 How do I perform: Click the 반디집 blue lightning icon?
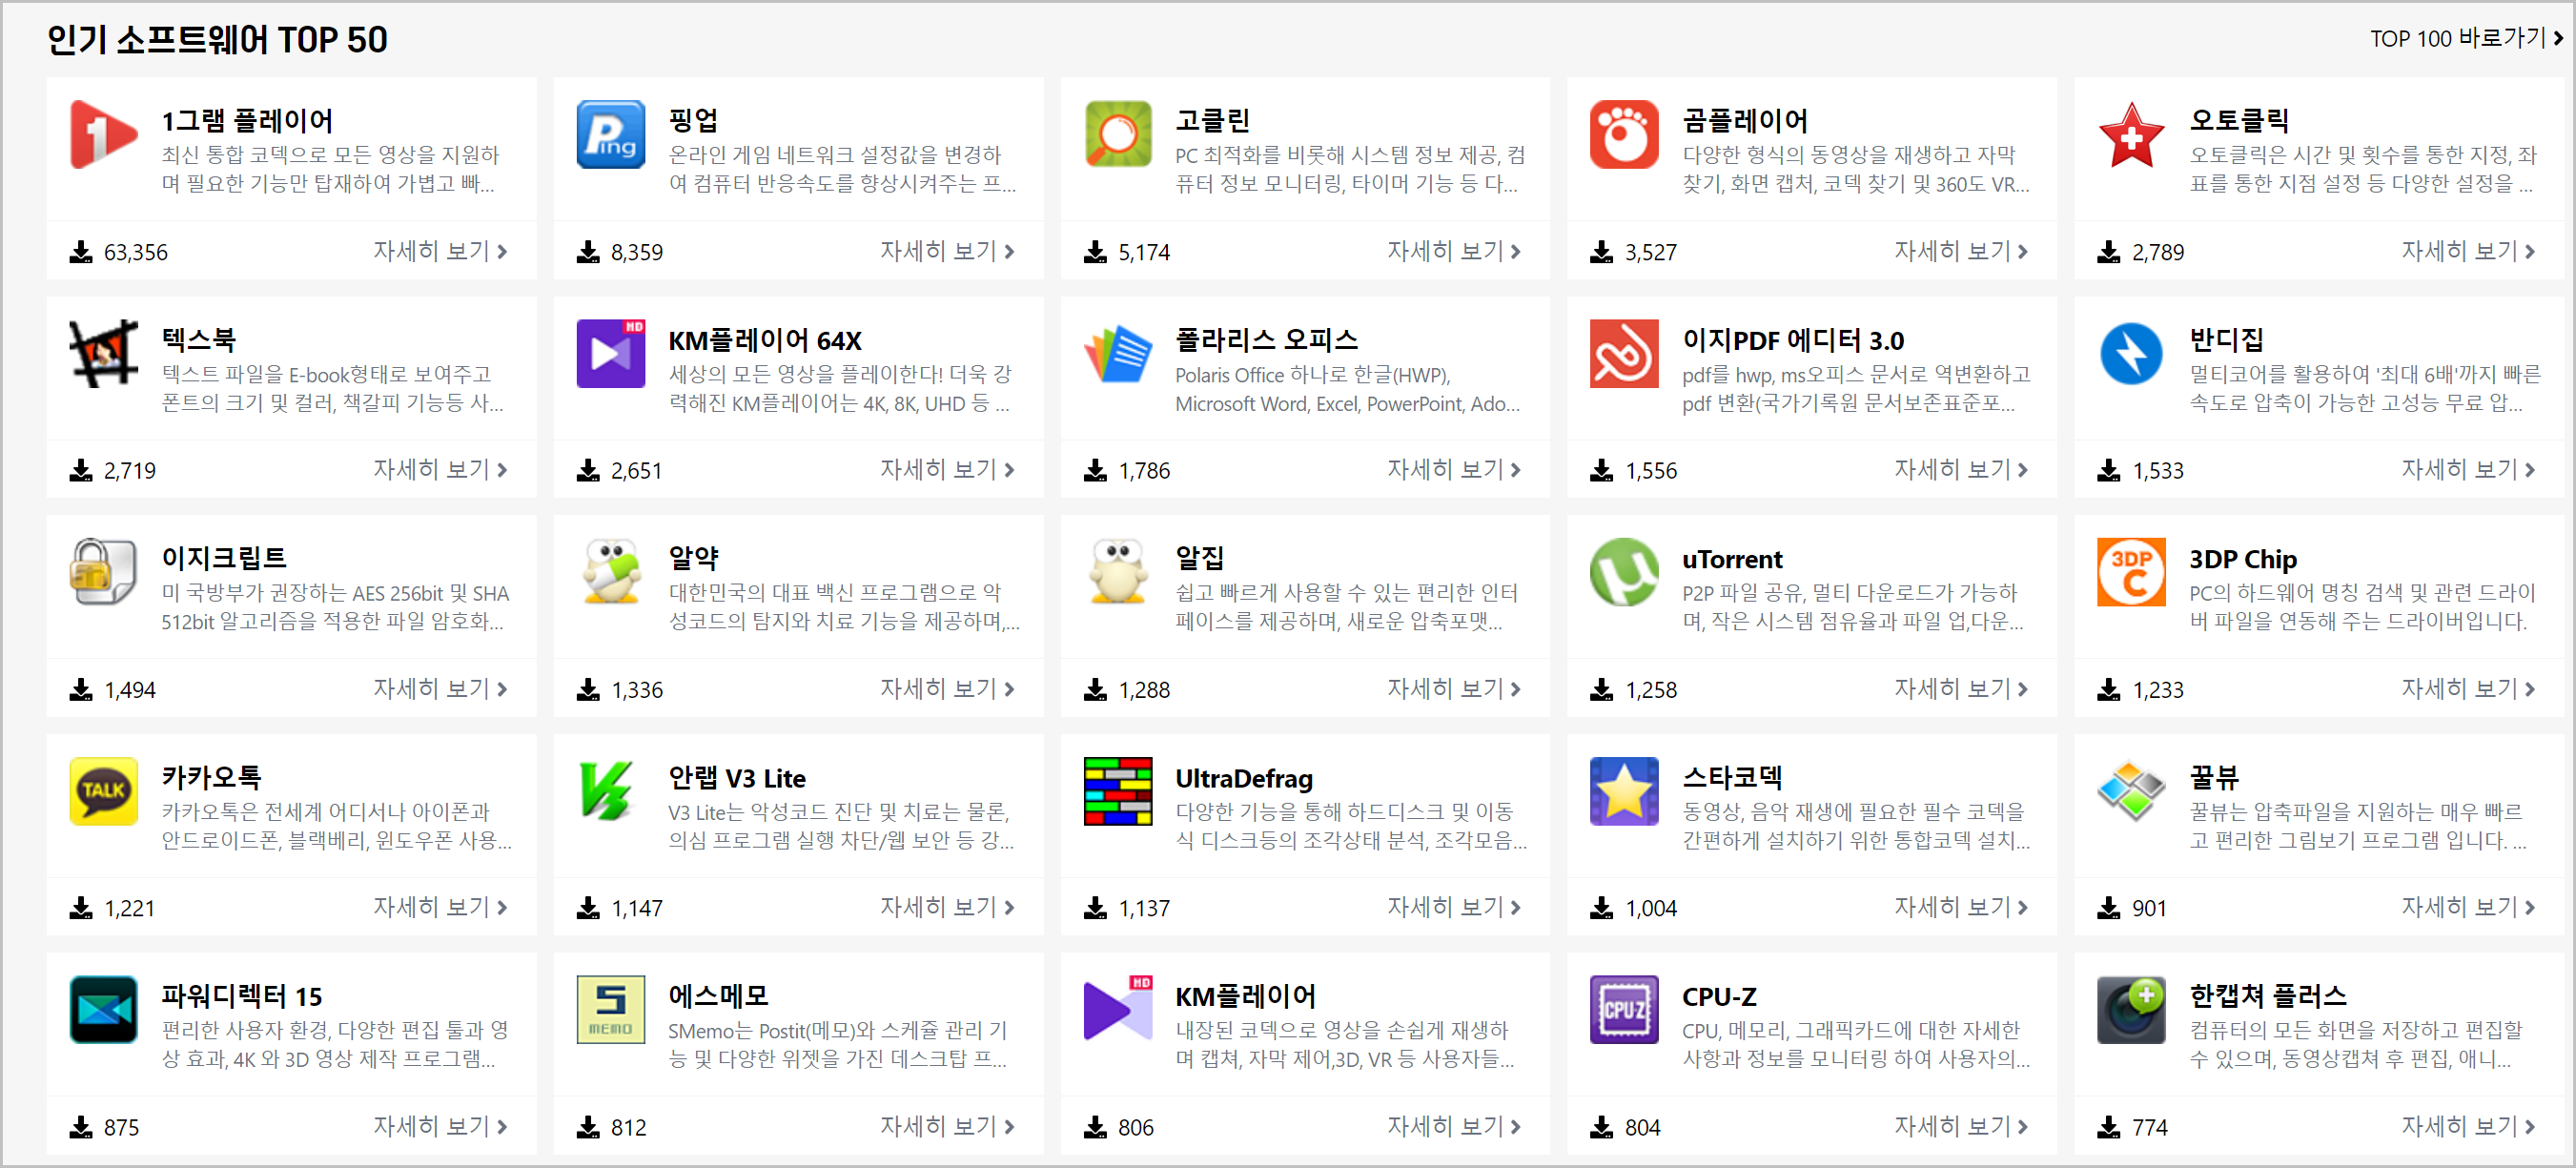coord(2130,354)
